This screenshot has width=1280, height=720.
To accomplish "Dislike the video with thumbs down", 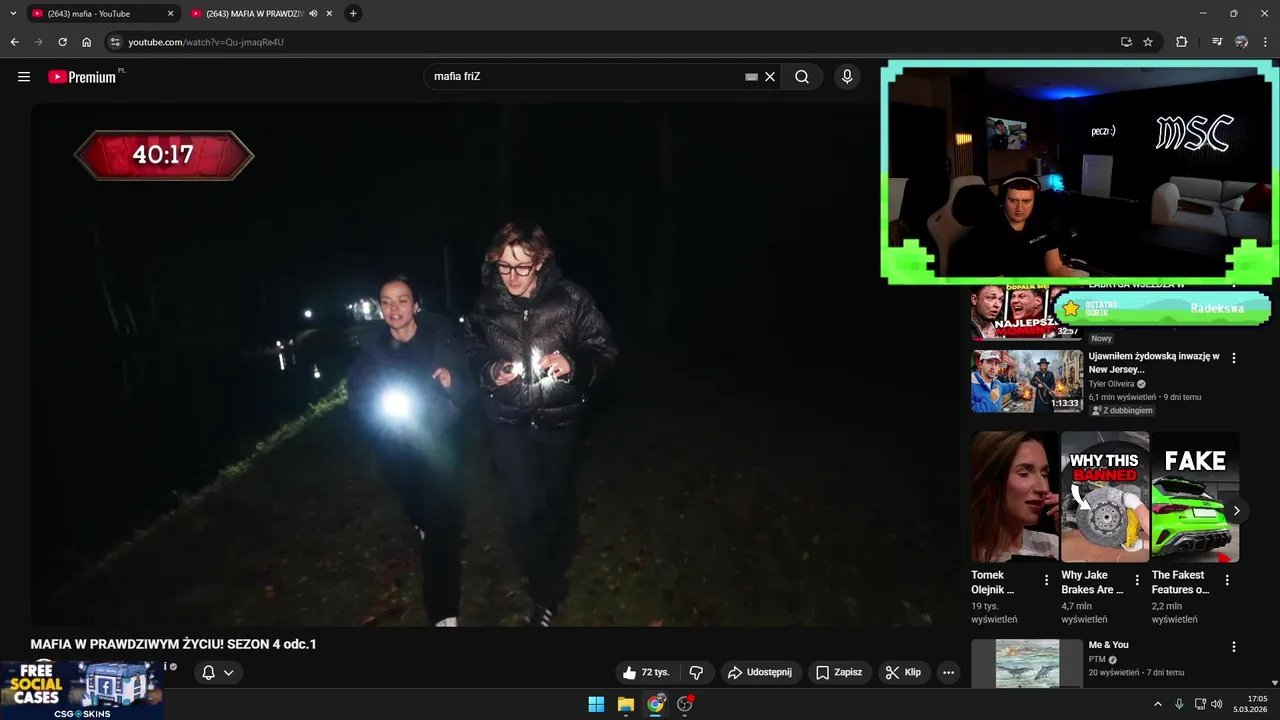I will click(x=696, y=673).
